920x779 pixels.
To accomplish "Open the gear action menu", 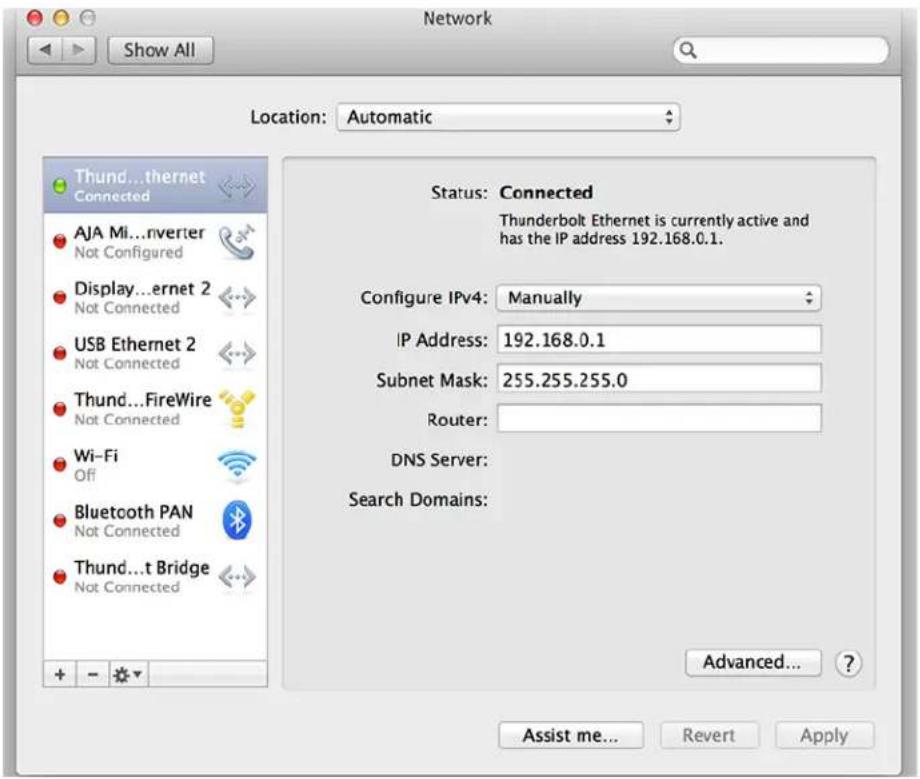I will coord(127,674).
